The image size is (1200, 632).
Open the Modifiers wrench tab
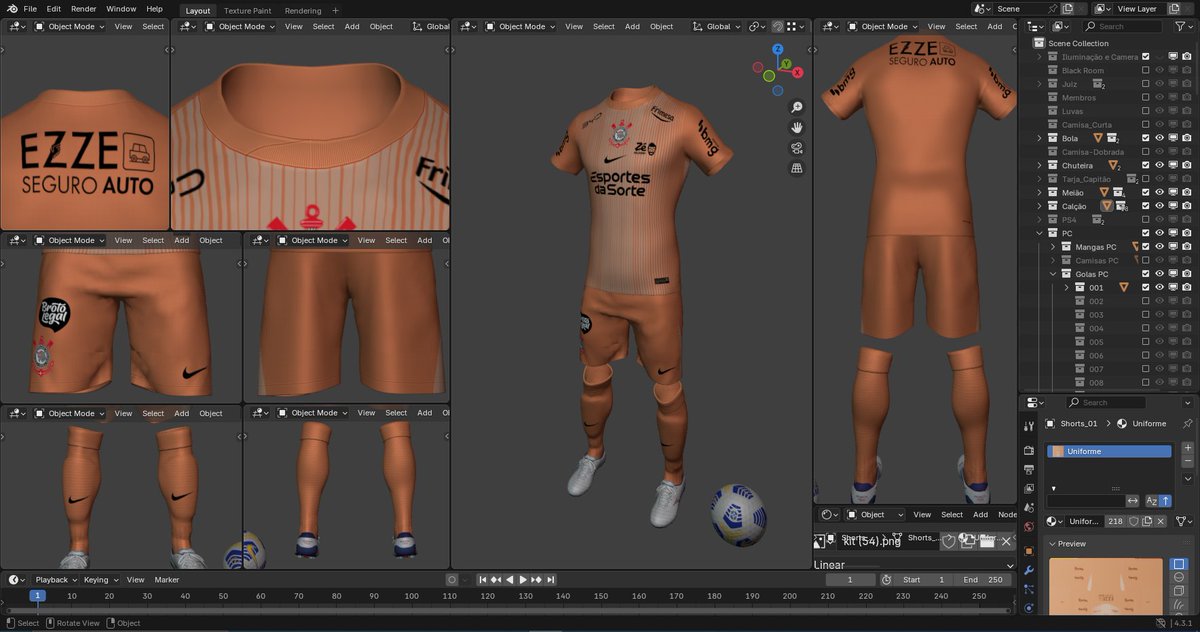tap(1029, 570)
